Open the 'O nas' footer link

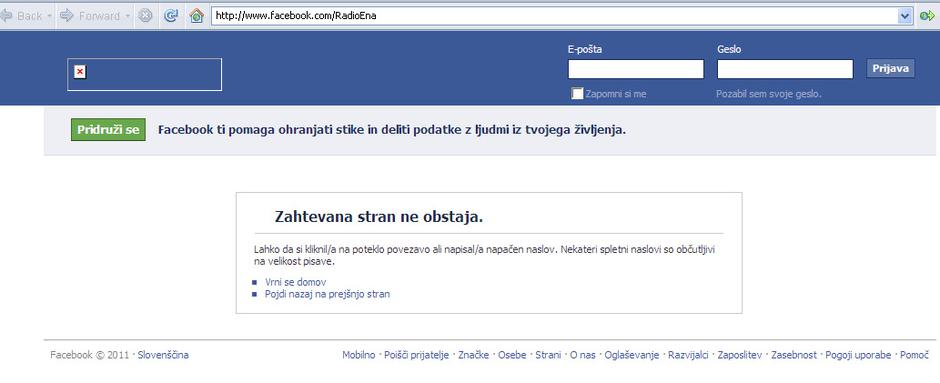pos(583,355)
